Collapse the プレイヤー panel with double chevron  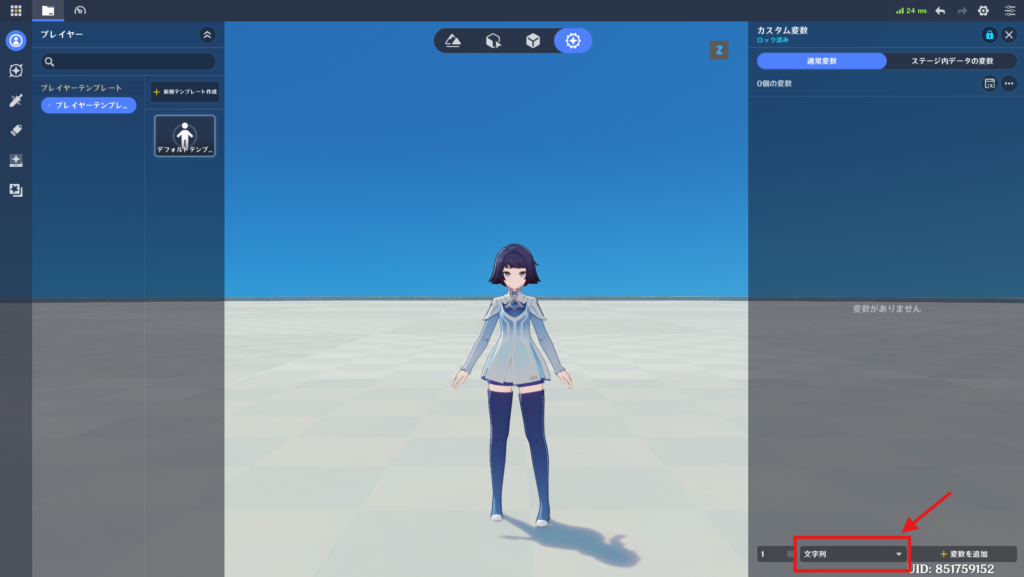click(207, 35)
